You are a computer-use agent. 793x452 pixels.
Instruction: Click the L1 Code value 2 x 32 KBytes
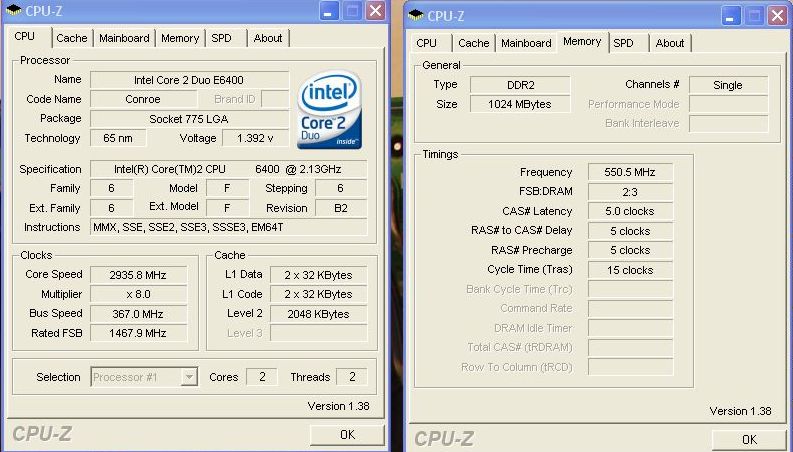coord(318,294)
